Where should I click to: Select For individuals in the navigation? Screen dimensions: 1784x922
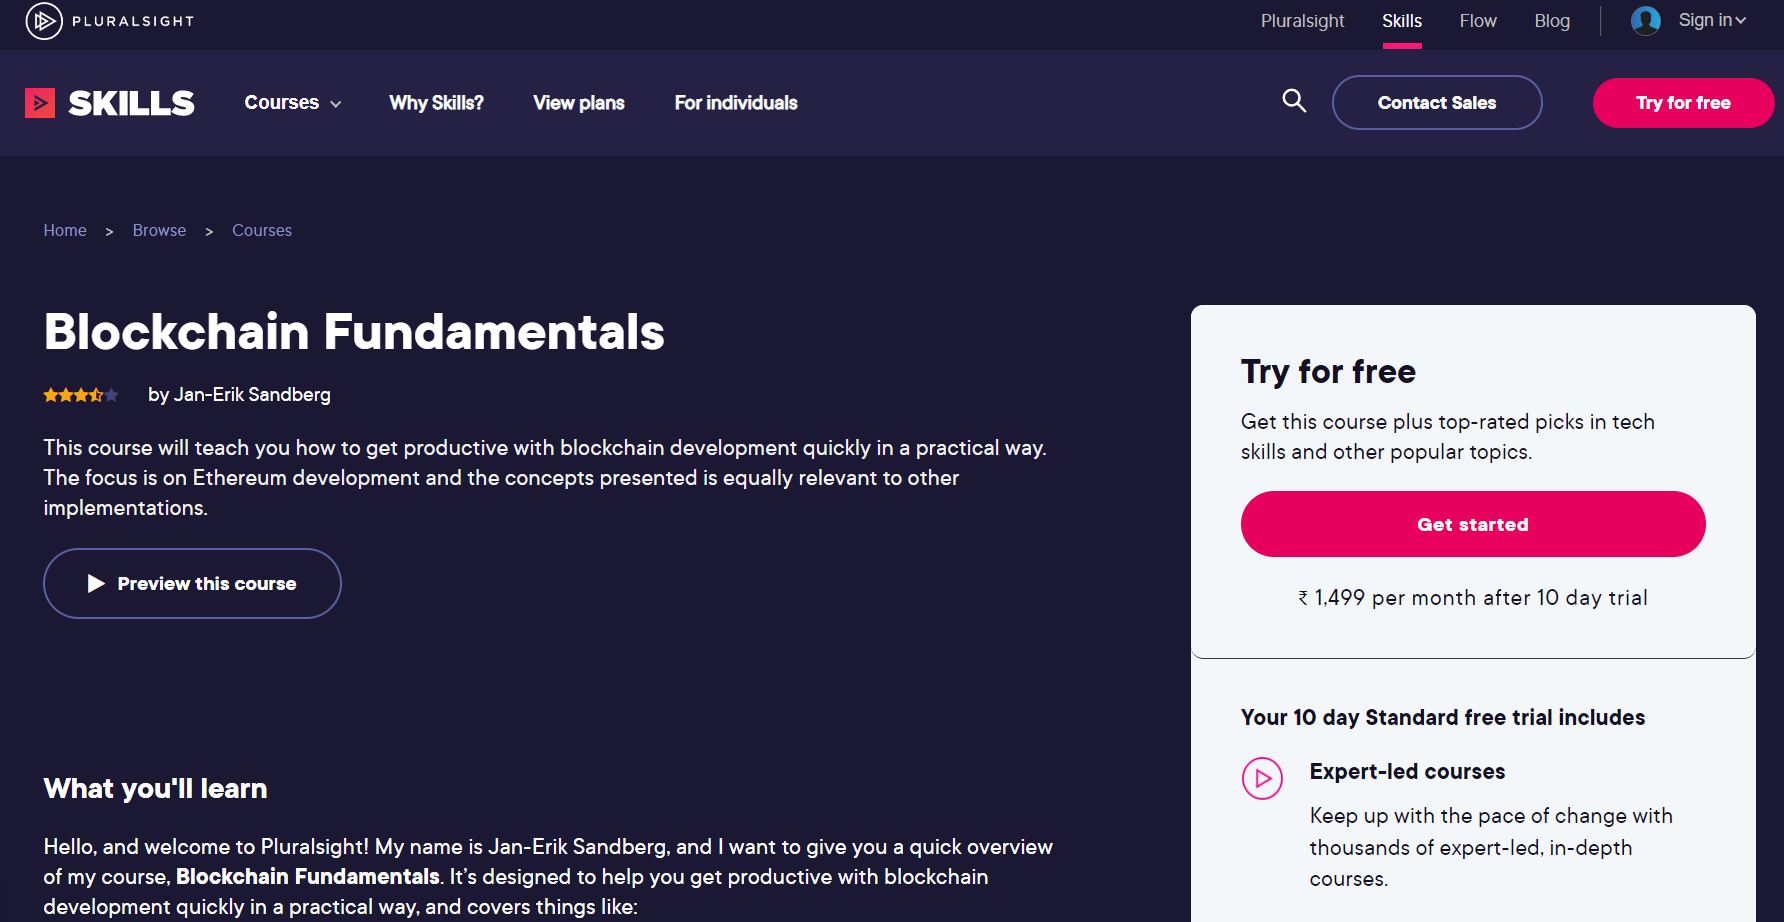click(x=735, y=102)
